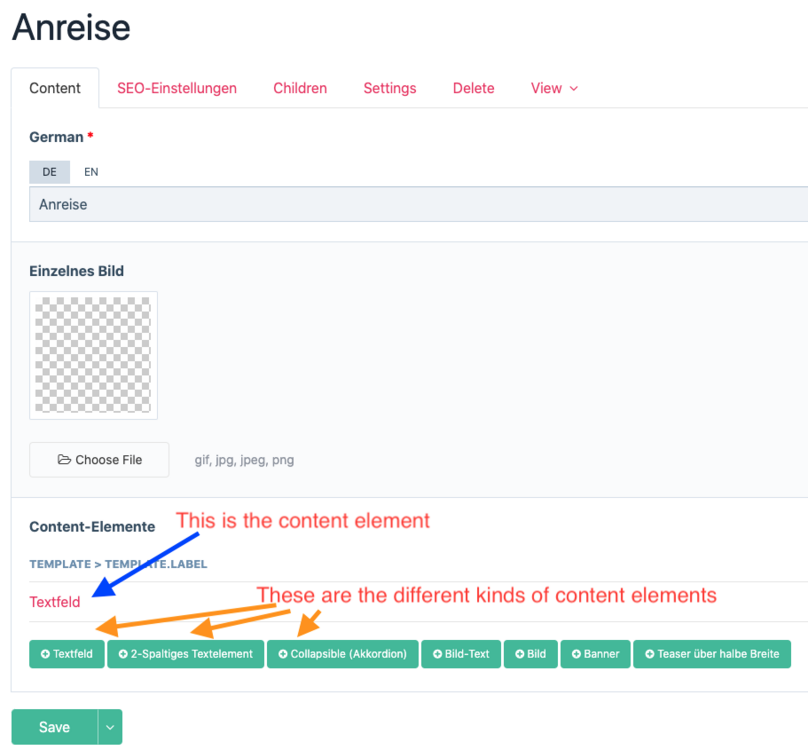Switch to DE language tab
Viewport: 808px width, 750px height.
(x=49, y=172)
